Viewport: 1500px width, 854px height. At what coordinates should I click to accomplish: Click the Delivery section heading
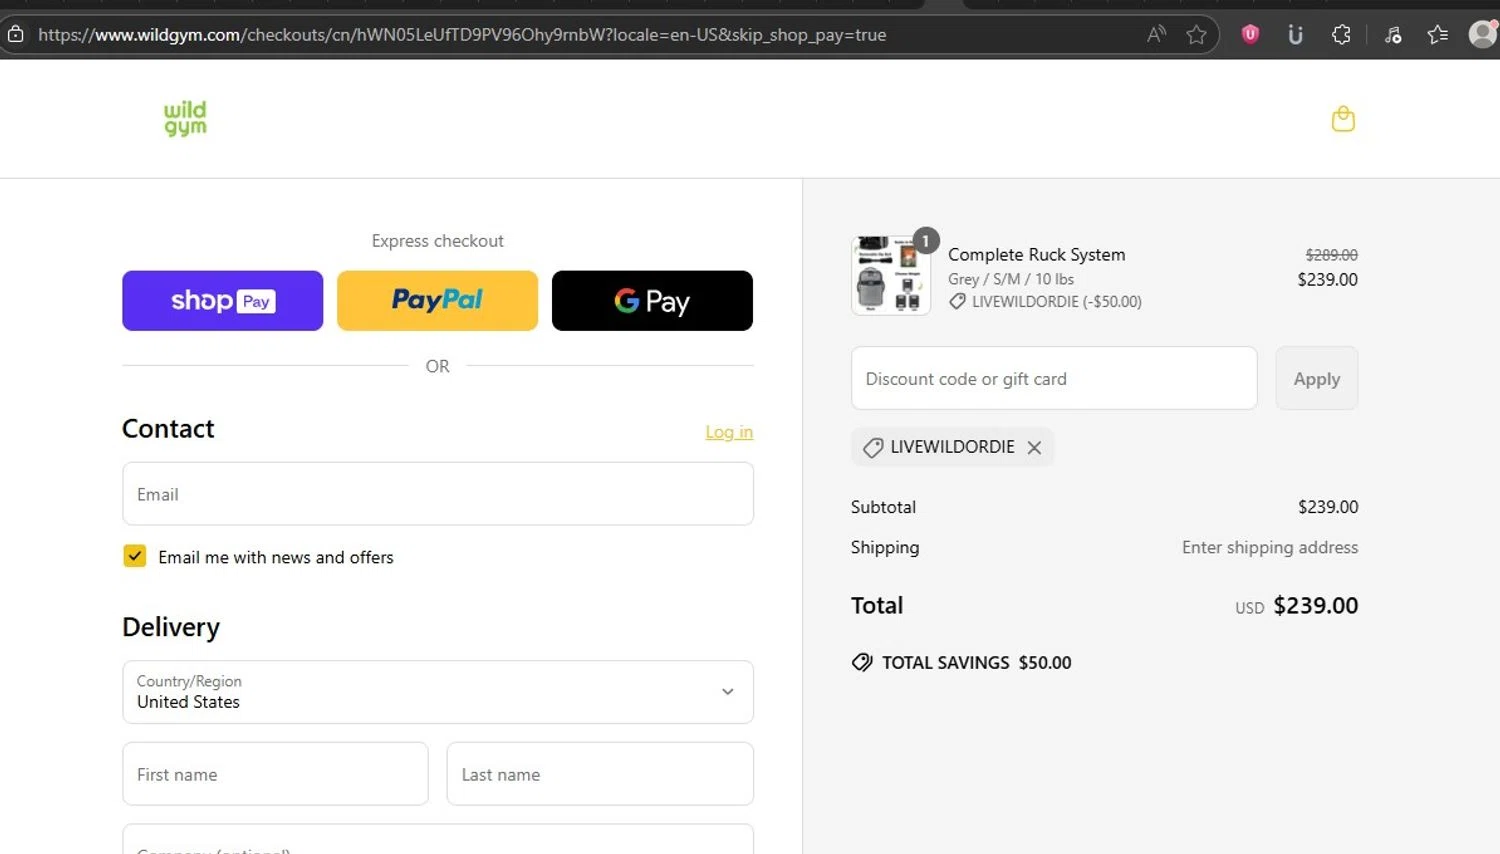tap(171, 627)
